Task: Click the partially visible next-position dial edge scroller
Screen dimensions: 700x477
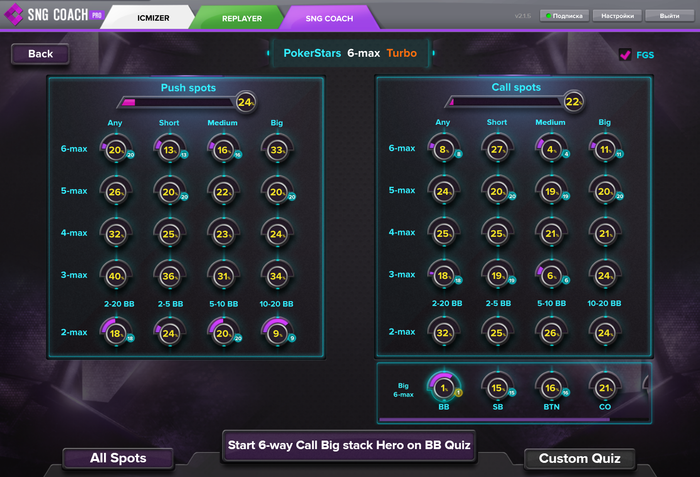Action: tap(646, 384)
